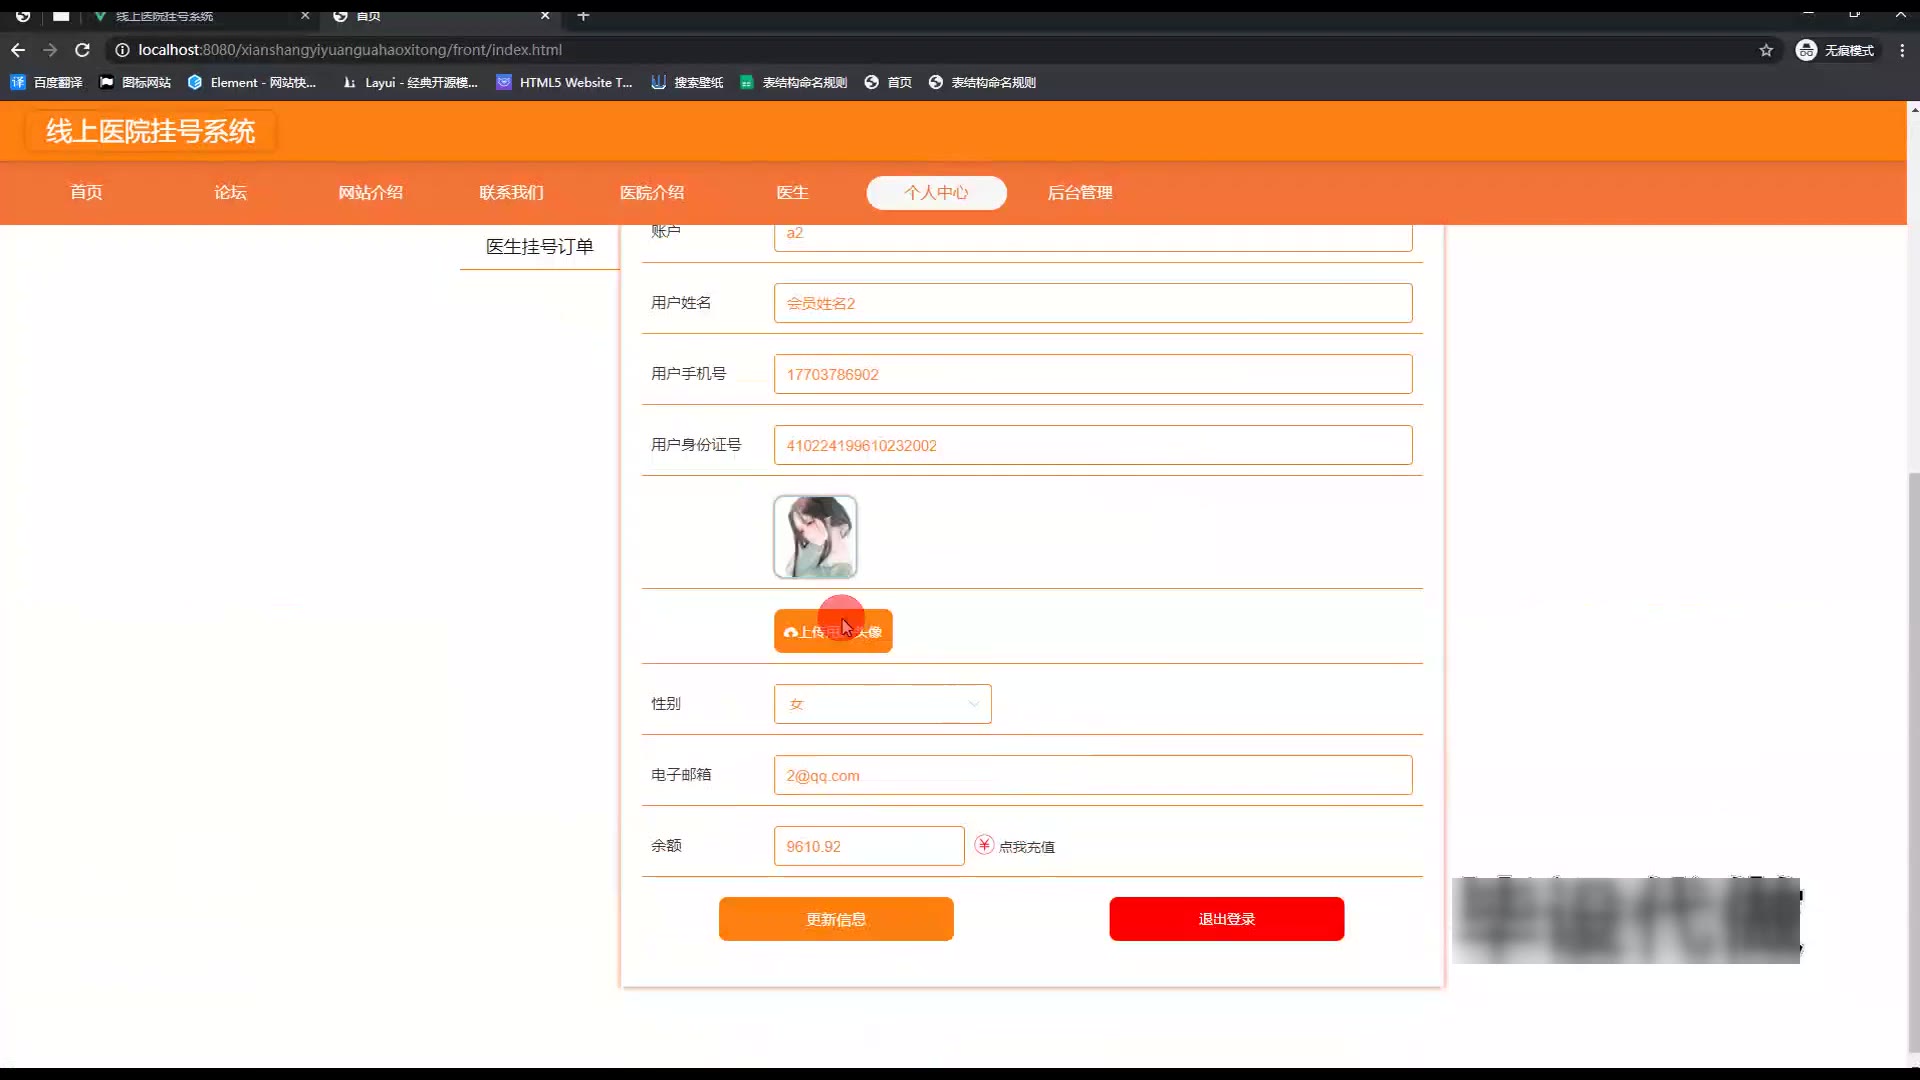The width and height of the screenshot is (1920, 1080).
Task: Reload the page with refresh icon
Action: tap(82, 50)
